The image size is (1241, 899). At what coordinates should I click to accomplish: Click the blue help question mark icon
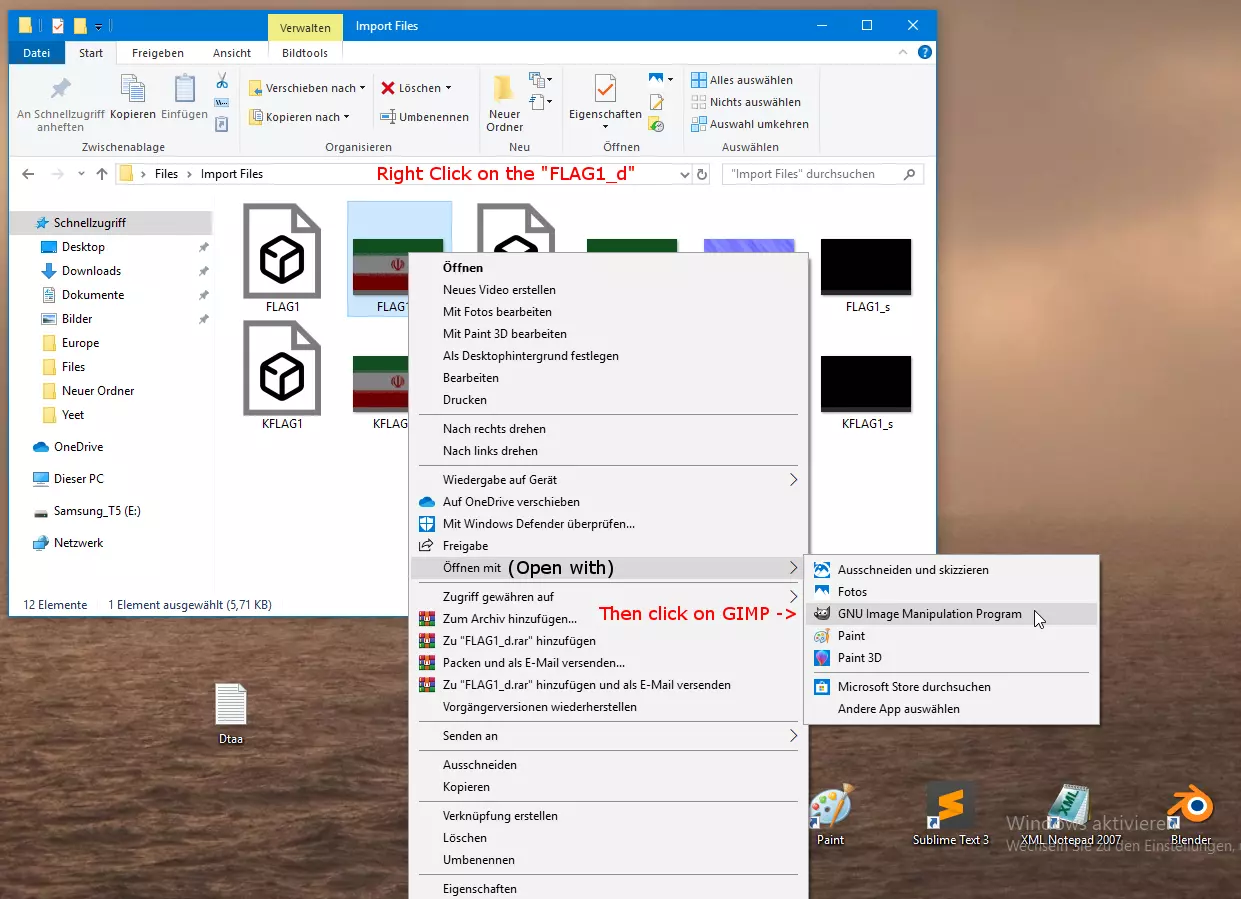925,53
